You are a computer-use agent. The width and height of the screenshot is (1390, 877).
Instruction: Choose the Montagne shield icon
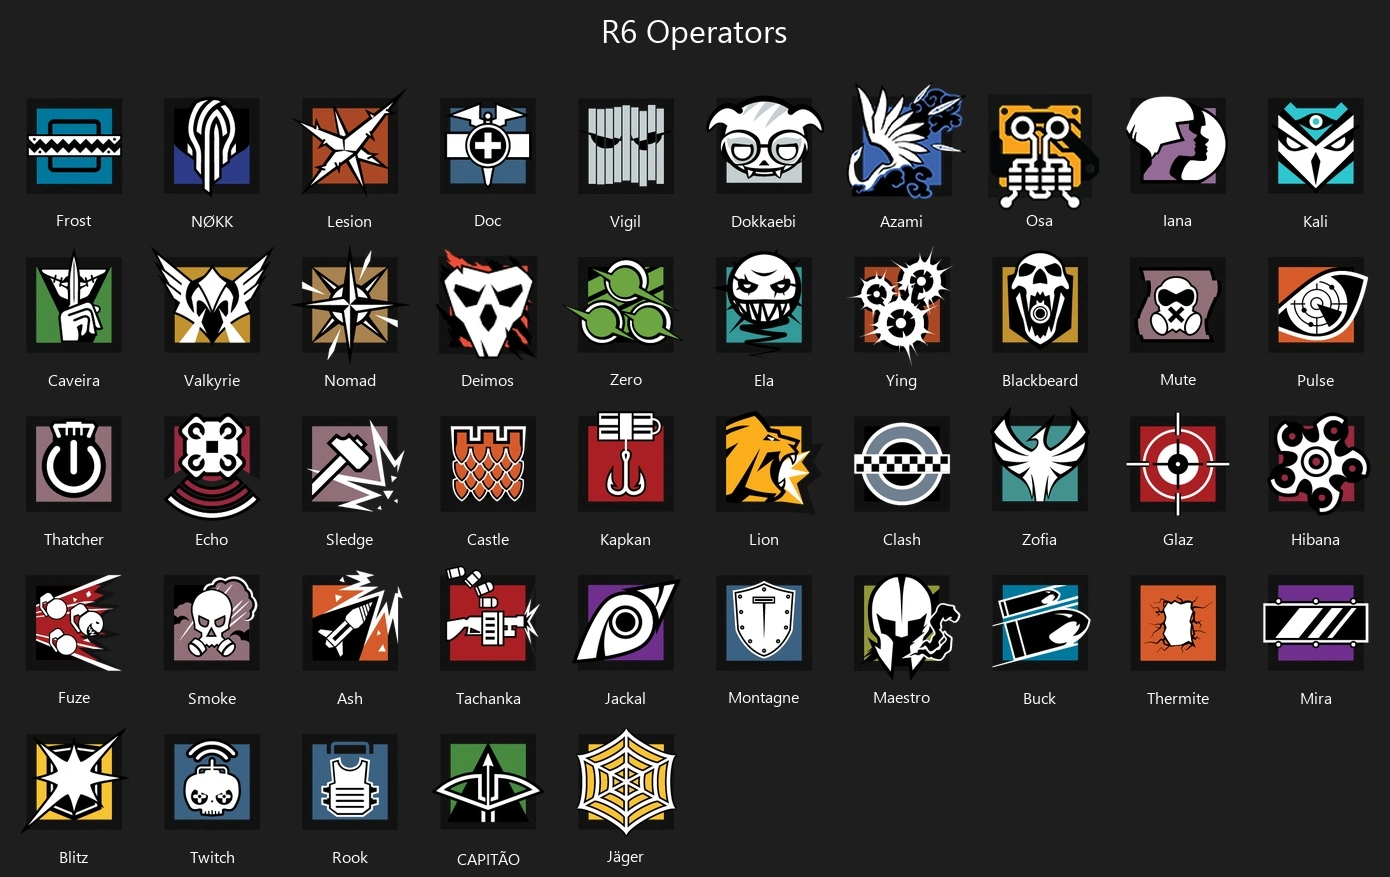coord(764,623)
